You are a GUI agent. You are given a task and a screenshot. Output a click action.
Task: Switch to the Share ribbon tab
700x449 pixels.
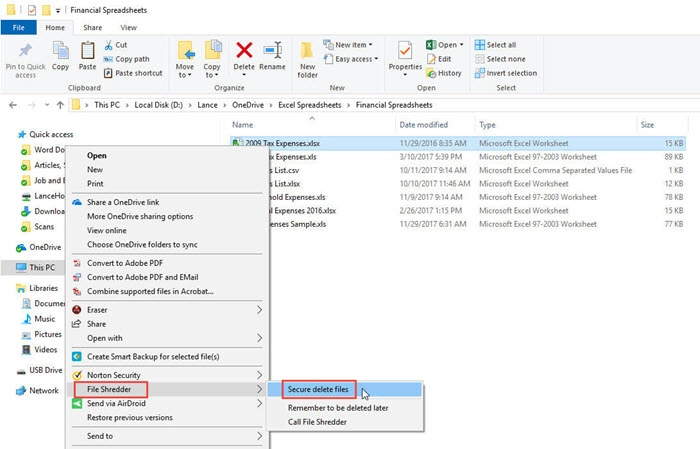click(x=92, y=28)
